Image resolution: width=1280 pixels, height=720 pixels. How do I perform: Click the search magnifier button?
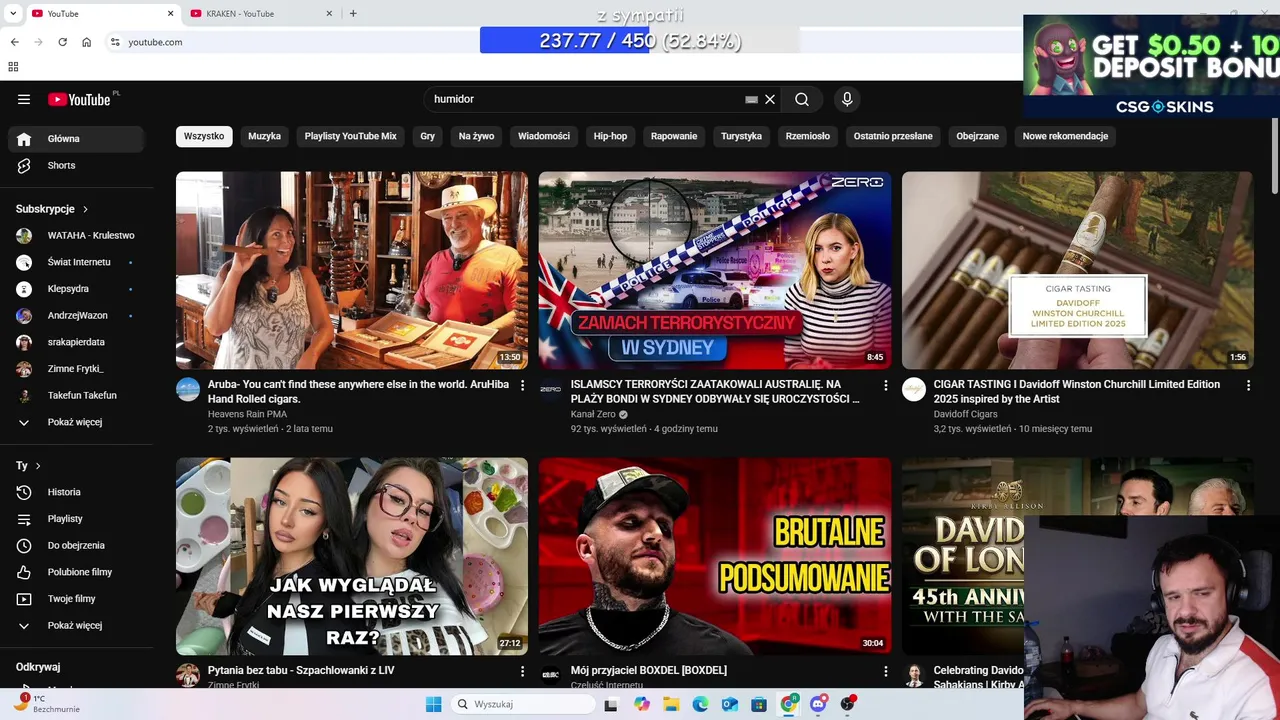(802, 99)
